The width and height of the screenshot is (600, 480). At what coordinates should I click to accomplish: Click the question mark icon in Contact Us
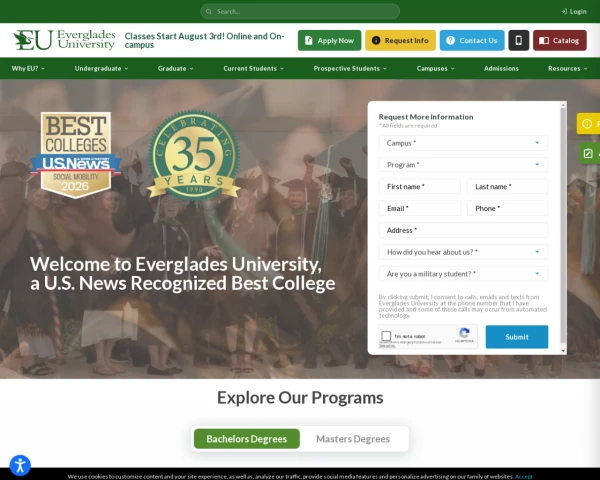tap(450, 40)
